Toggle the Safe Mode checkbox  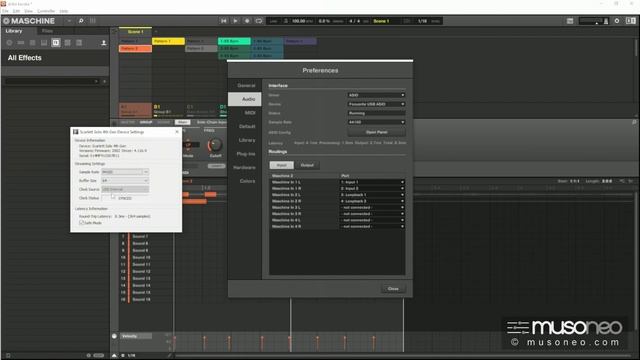point(82,223)
